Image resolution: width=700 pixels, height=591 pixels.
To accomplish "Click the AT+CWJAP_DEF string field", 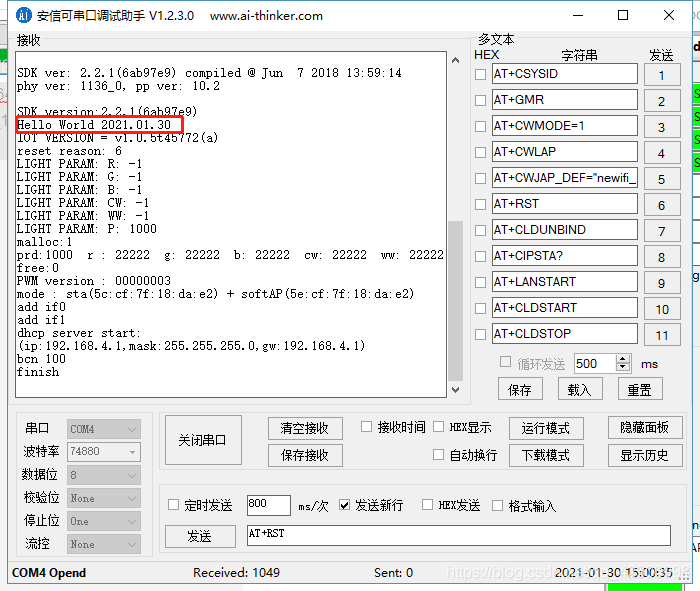I will coord(565,178).
